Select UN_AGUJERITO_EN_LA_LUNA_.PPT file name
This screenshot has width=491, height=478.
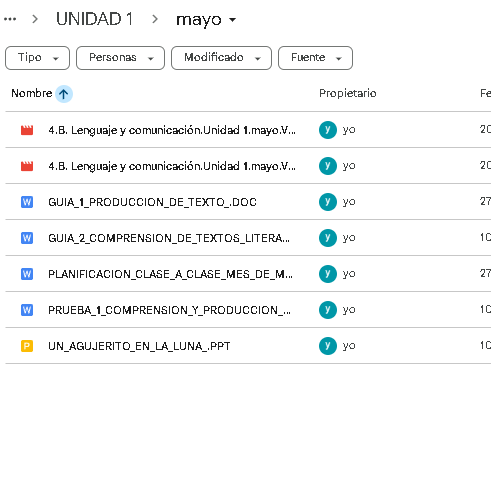139,346
